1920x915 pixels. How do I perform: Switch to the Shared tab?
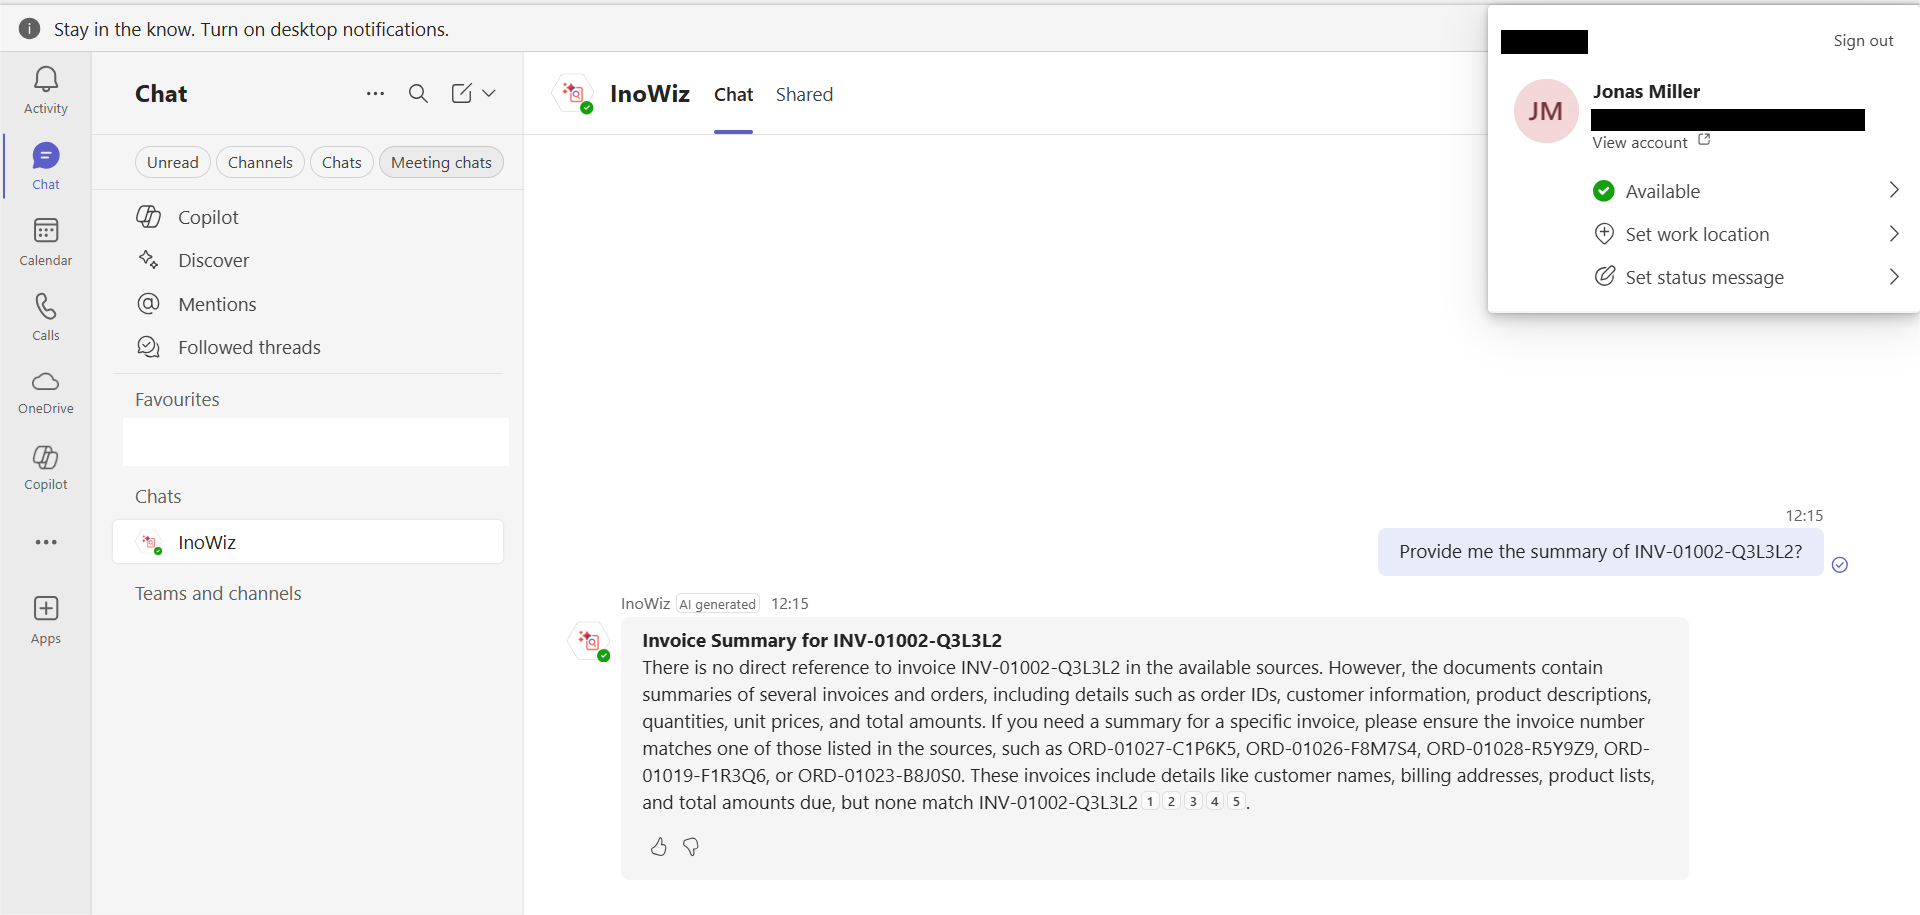pyautogui.click(x=804, y=95)
